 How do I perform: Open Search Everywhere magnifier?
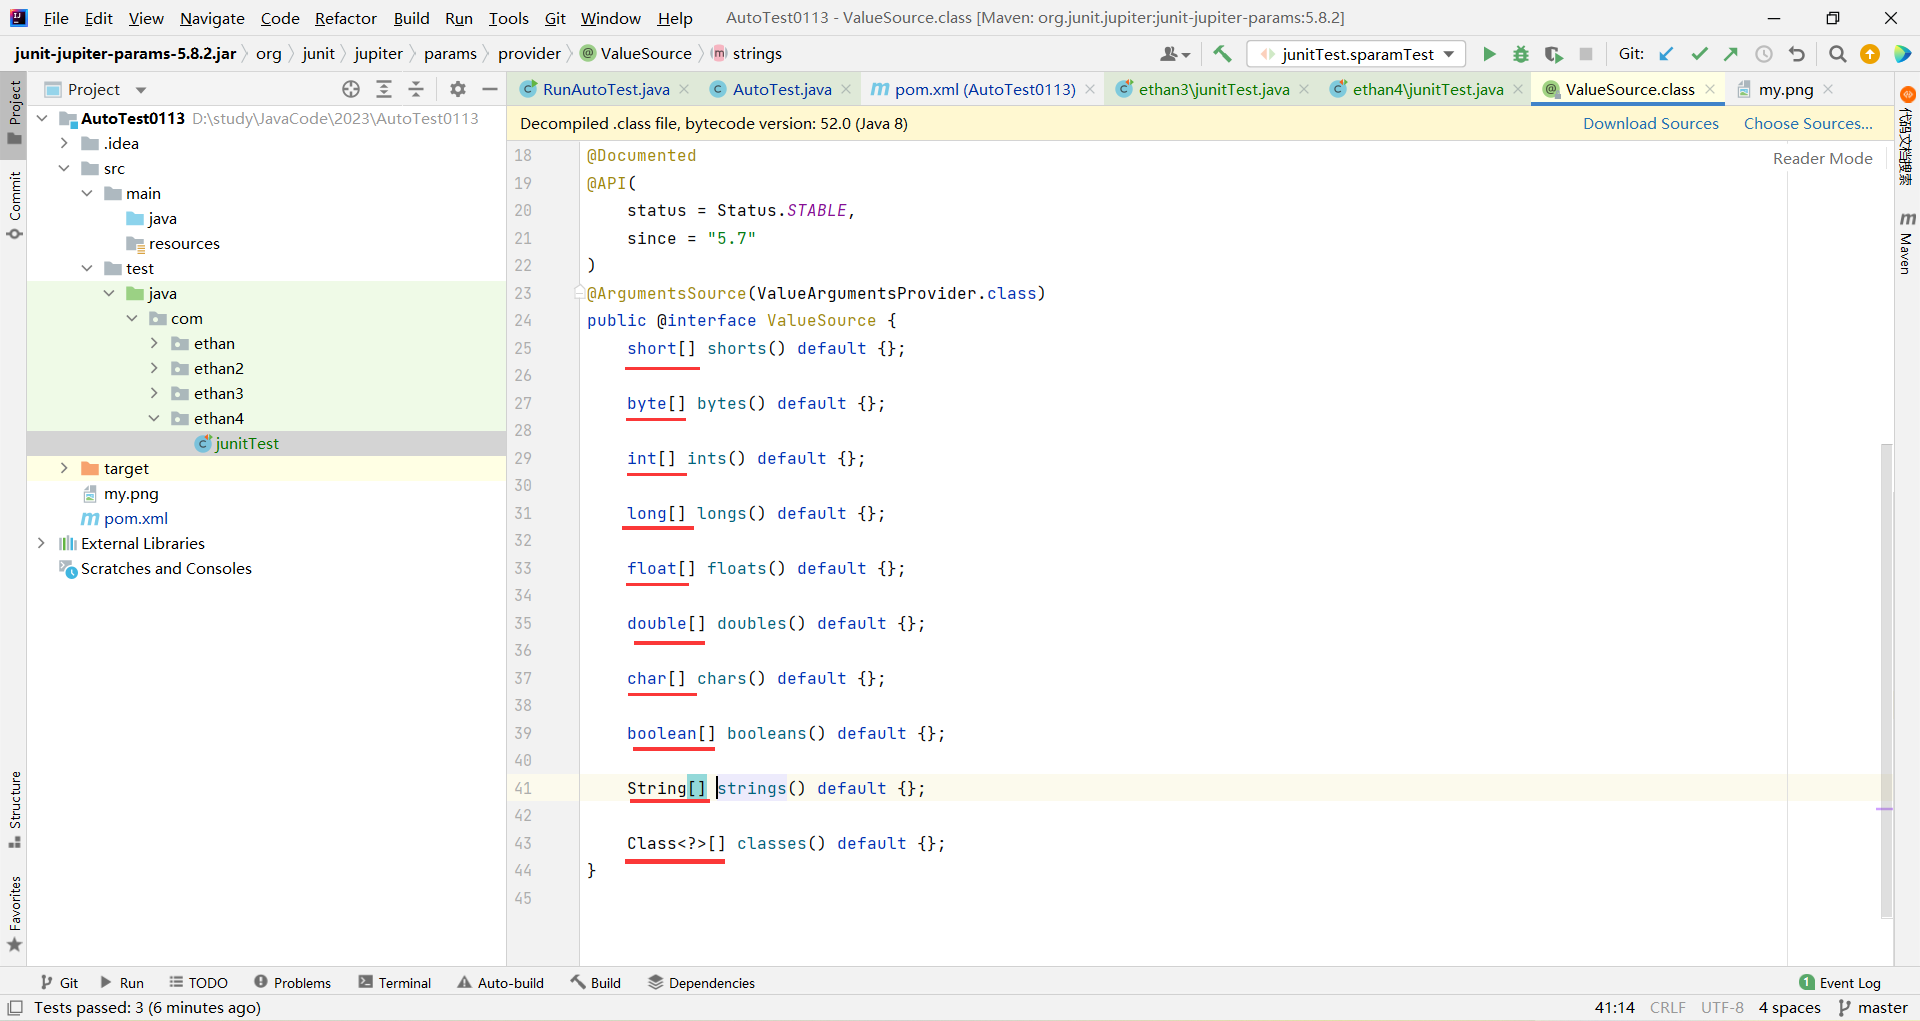pyautogui.click(x=1837, y=54)
